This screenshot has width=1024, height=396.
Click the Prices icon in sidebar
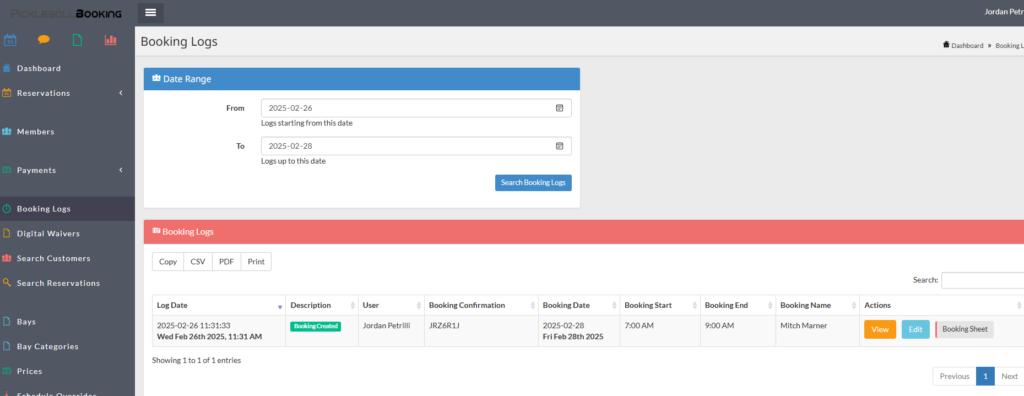coord(7,371)
